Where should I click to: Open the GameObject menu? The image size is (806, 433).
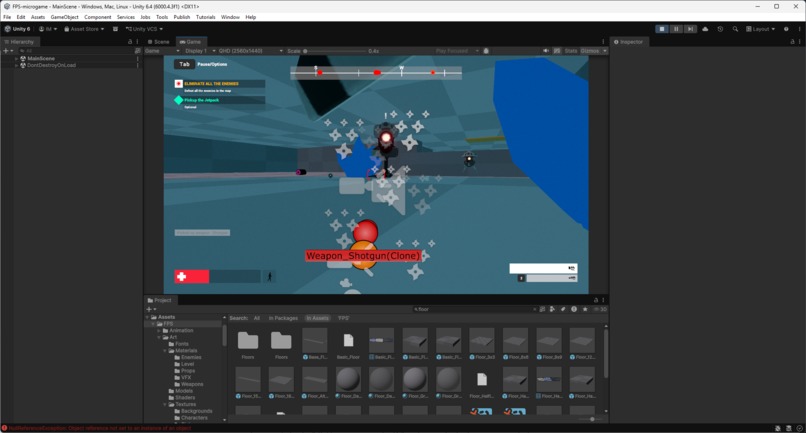(64, 17)
